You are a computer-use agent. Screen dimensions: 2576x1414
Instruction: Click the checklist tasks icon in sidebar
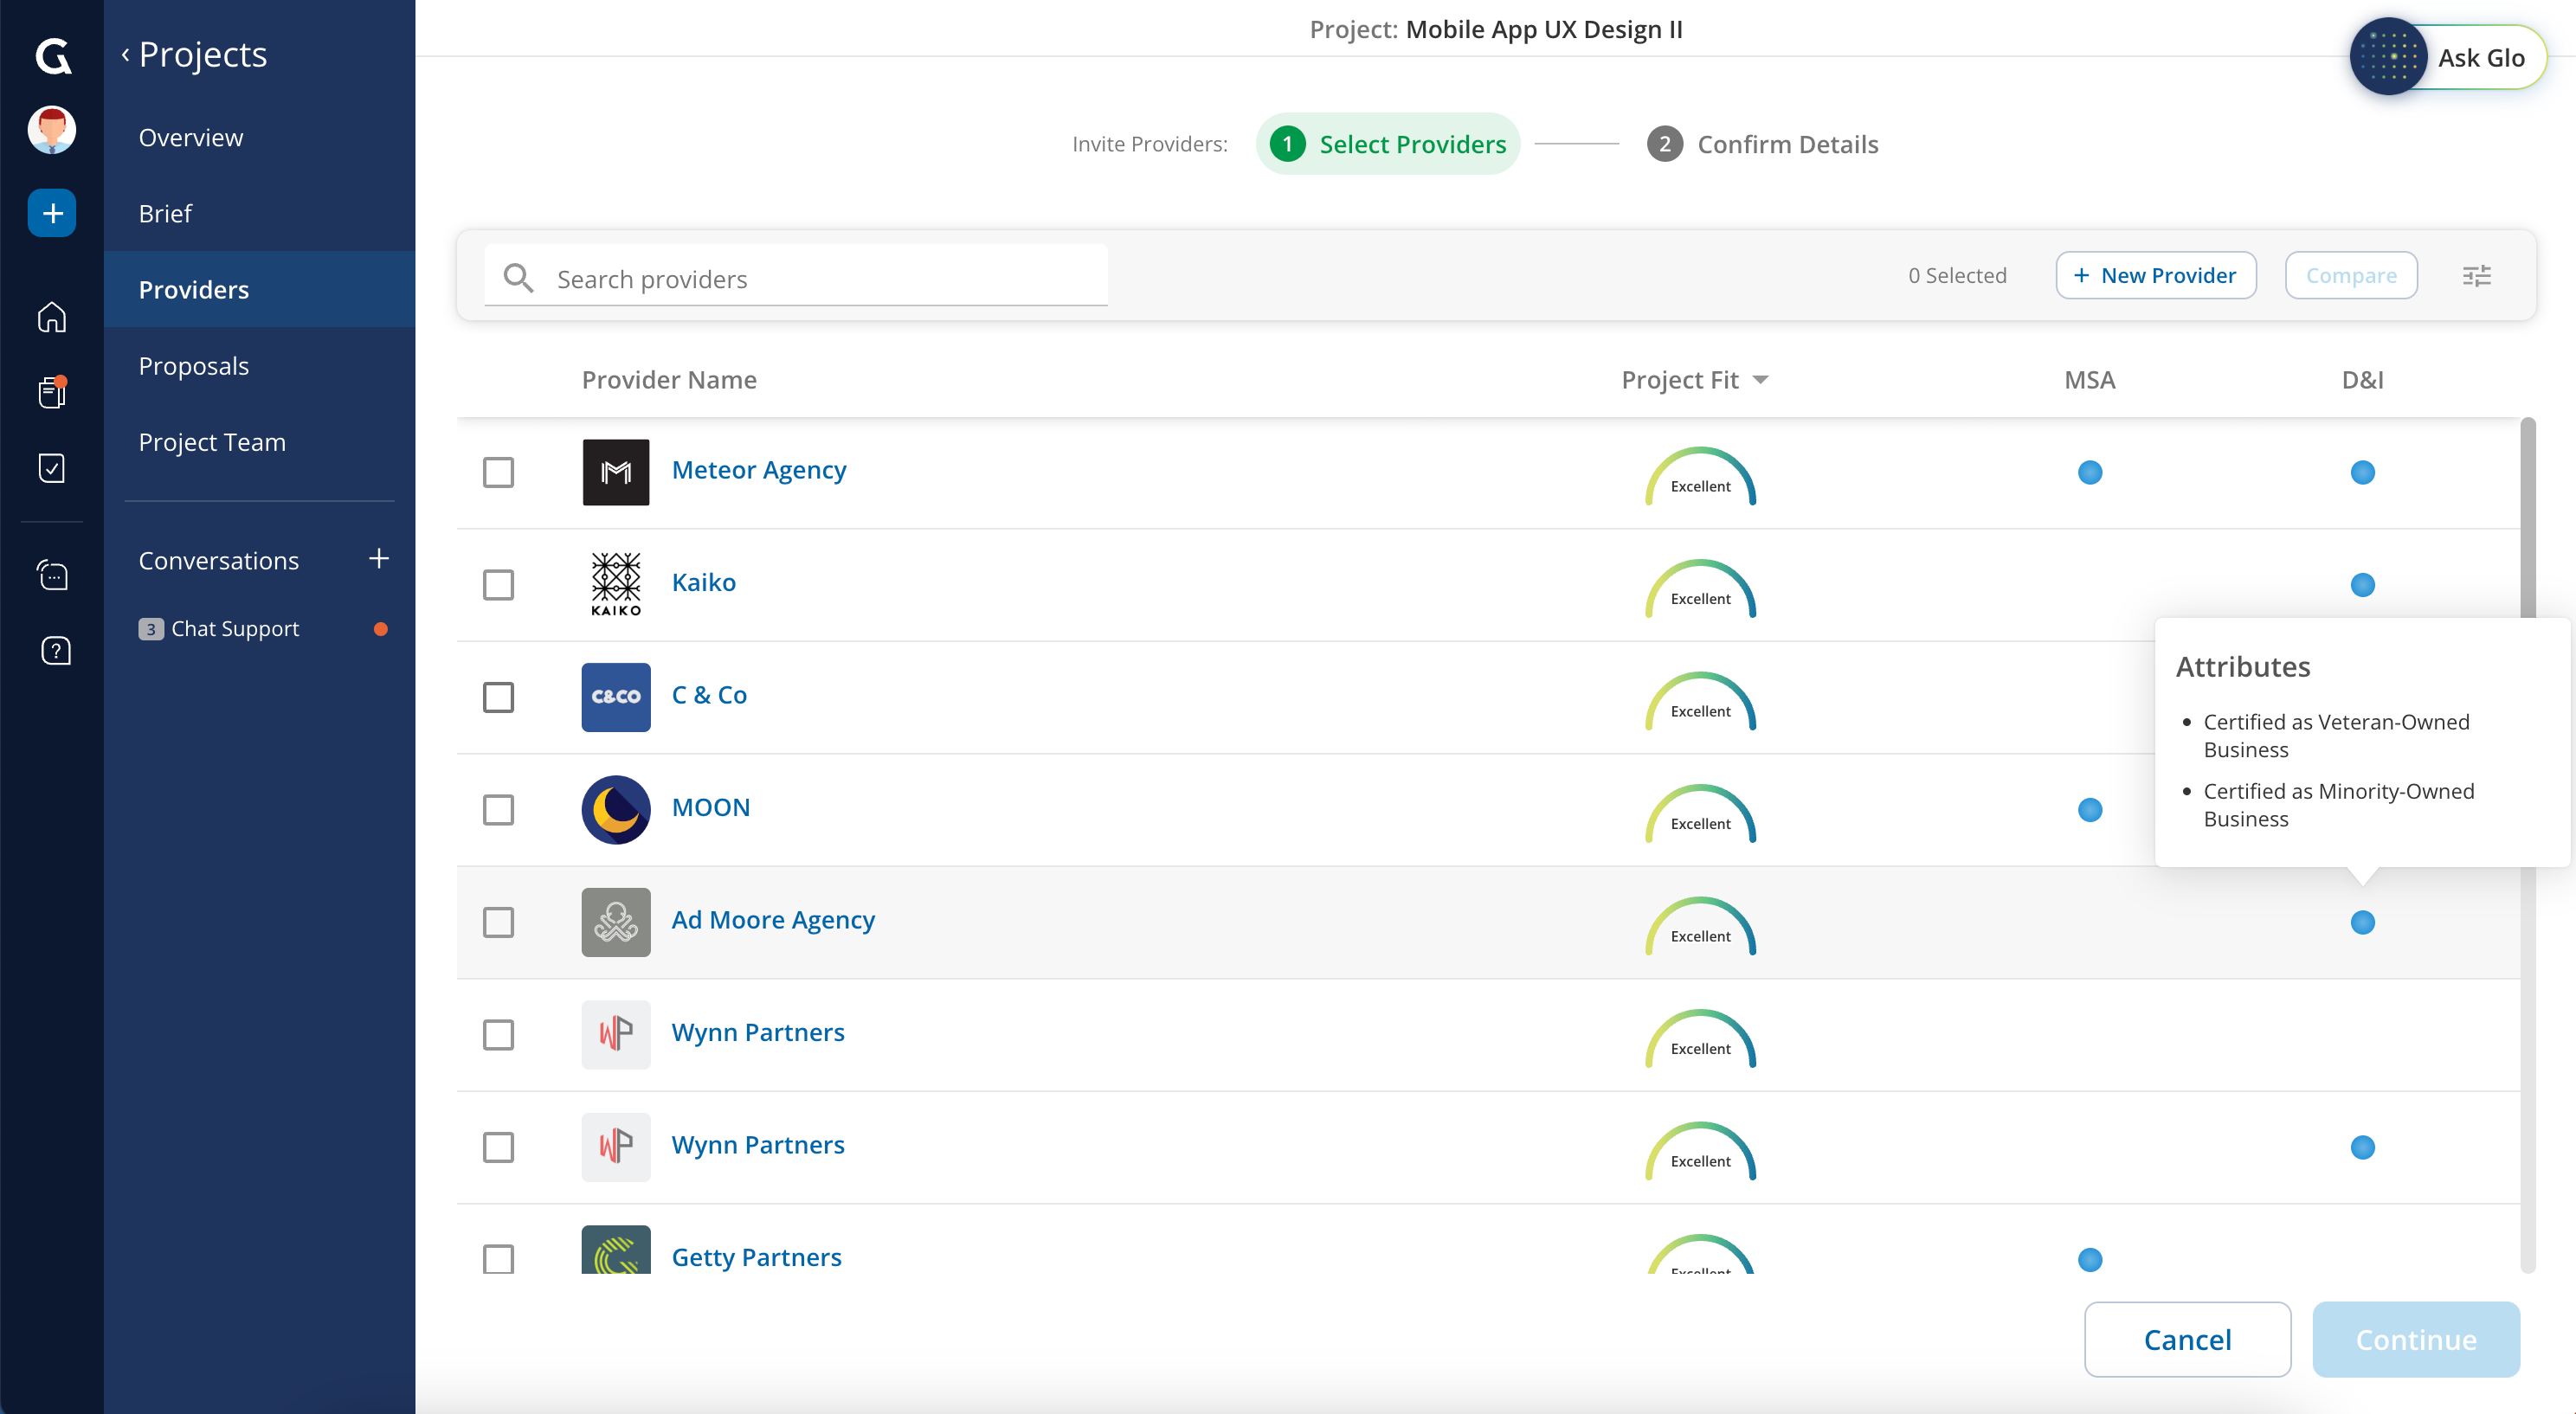52,467
